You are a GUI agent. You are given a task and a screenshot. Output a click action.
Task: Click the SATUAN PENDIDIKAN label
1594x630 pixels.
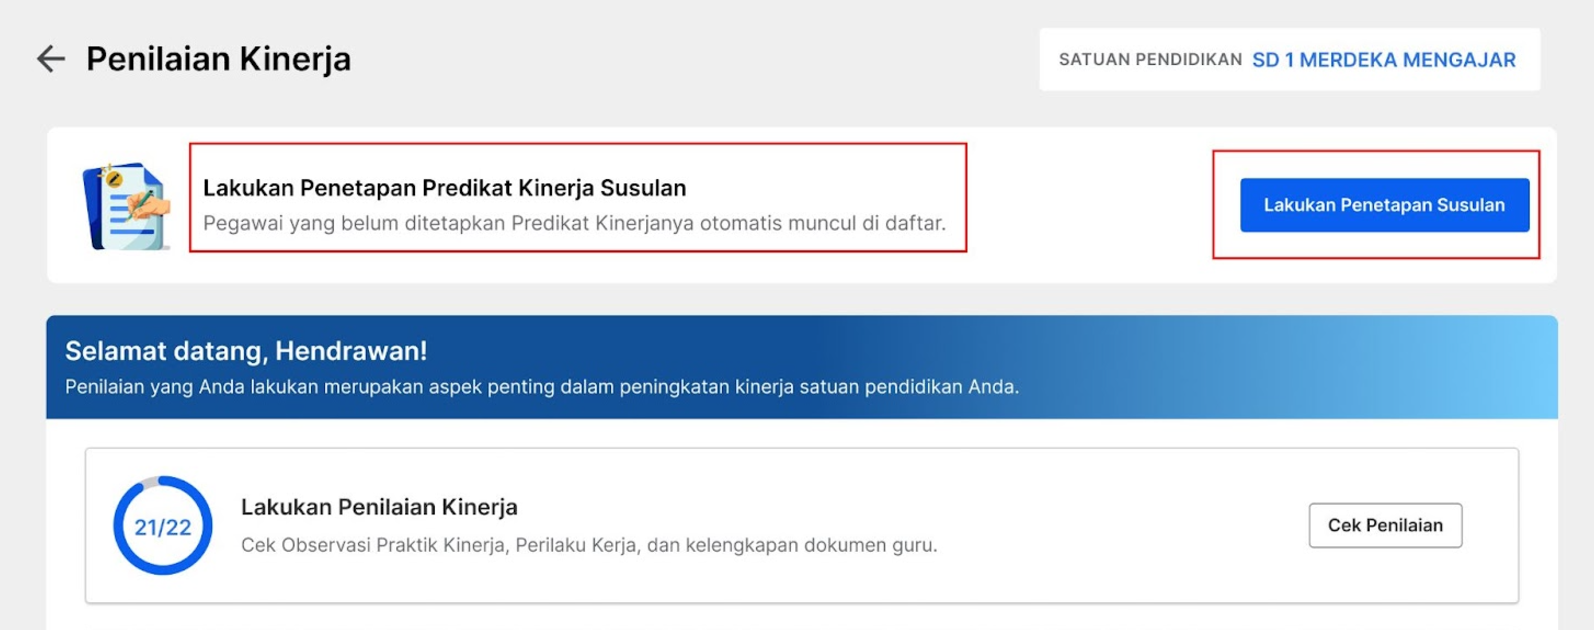point(1150,60)
